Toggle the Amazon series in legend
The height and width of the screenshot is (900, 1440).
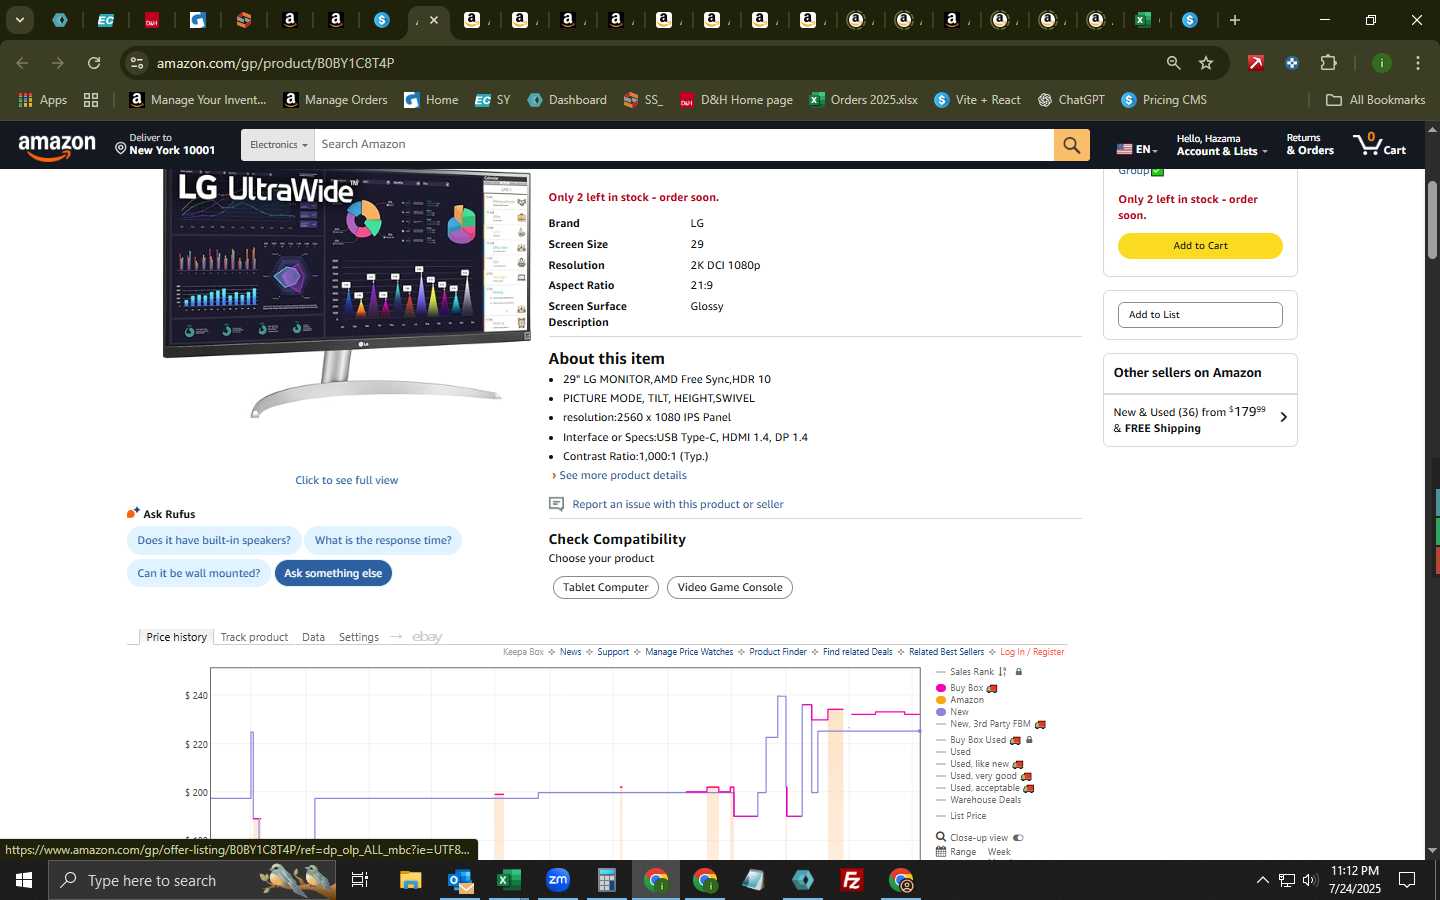tap(959, 700)
